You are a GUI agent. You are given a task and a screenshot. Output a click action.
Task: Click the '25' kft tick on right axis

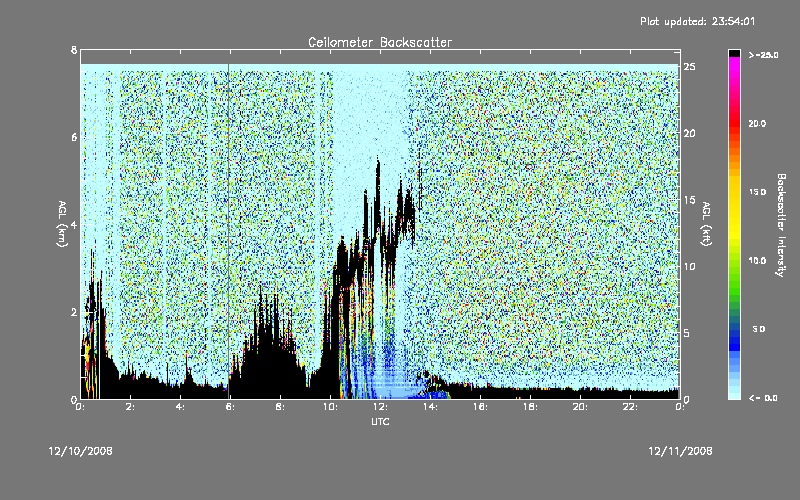pos(689,66)
